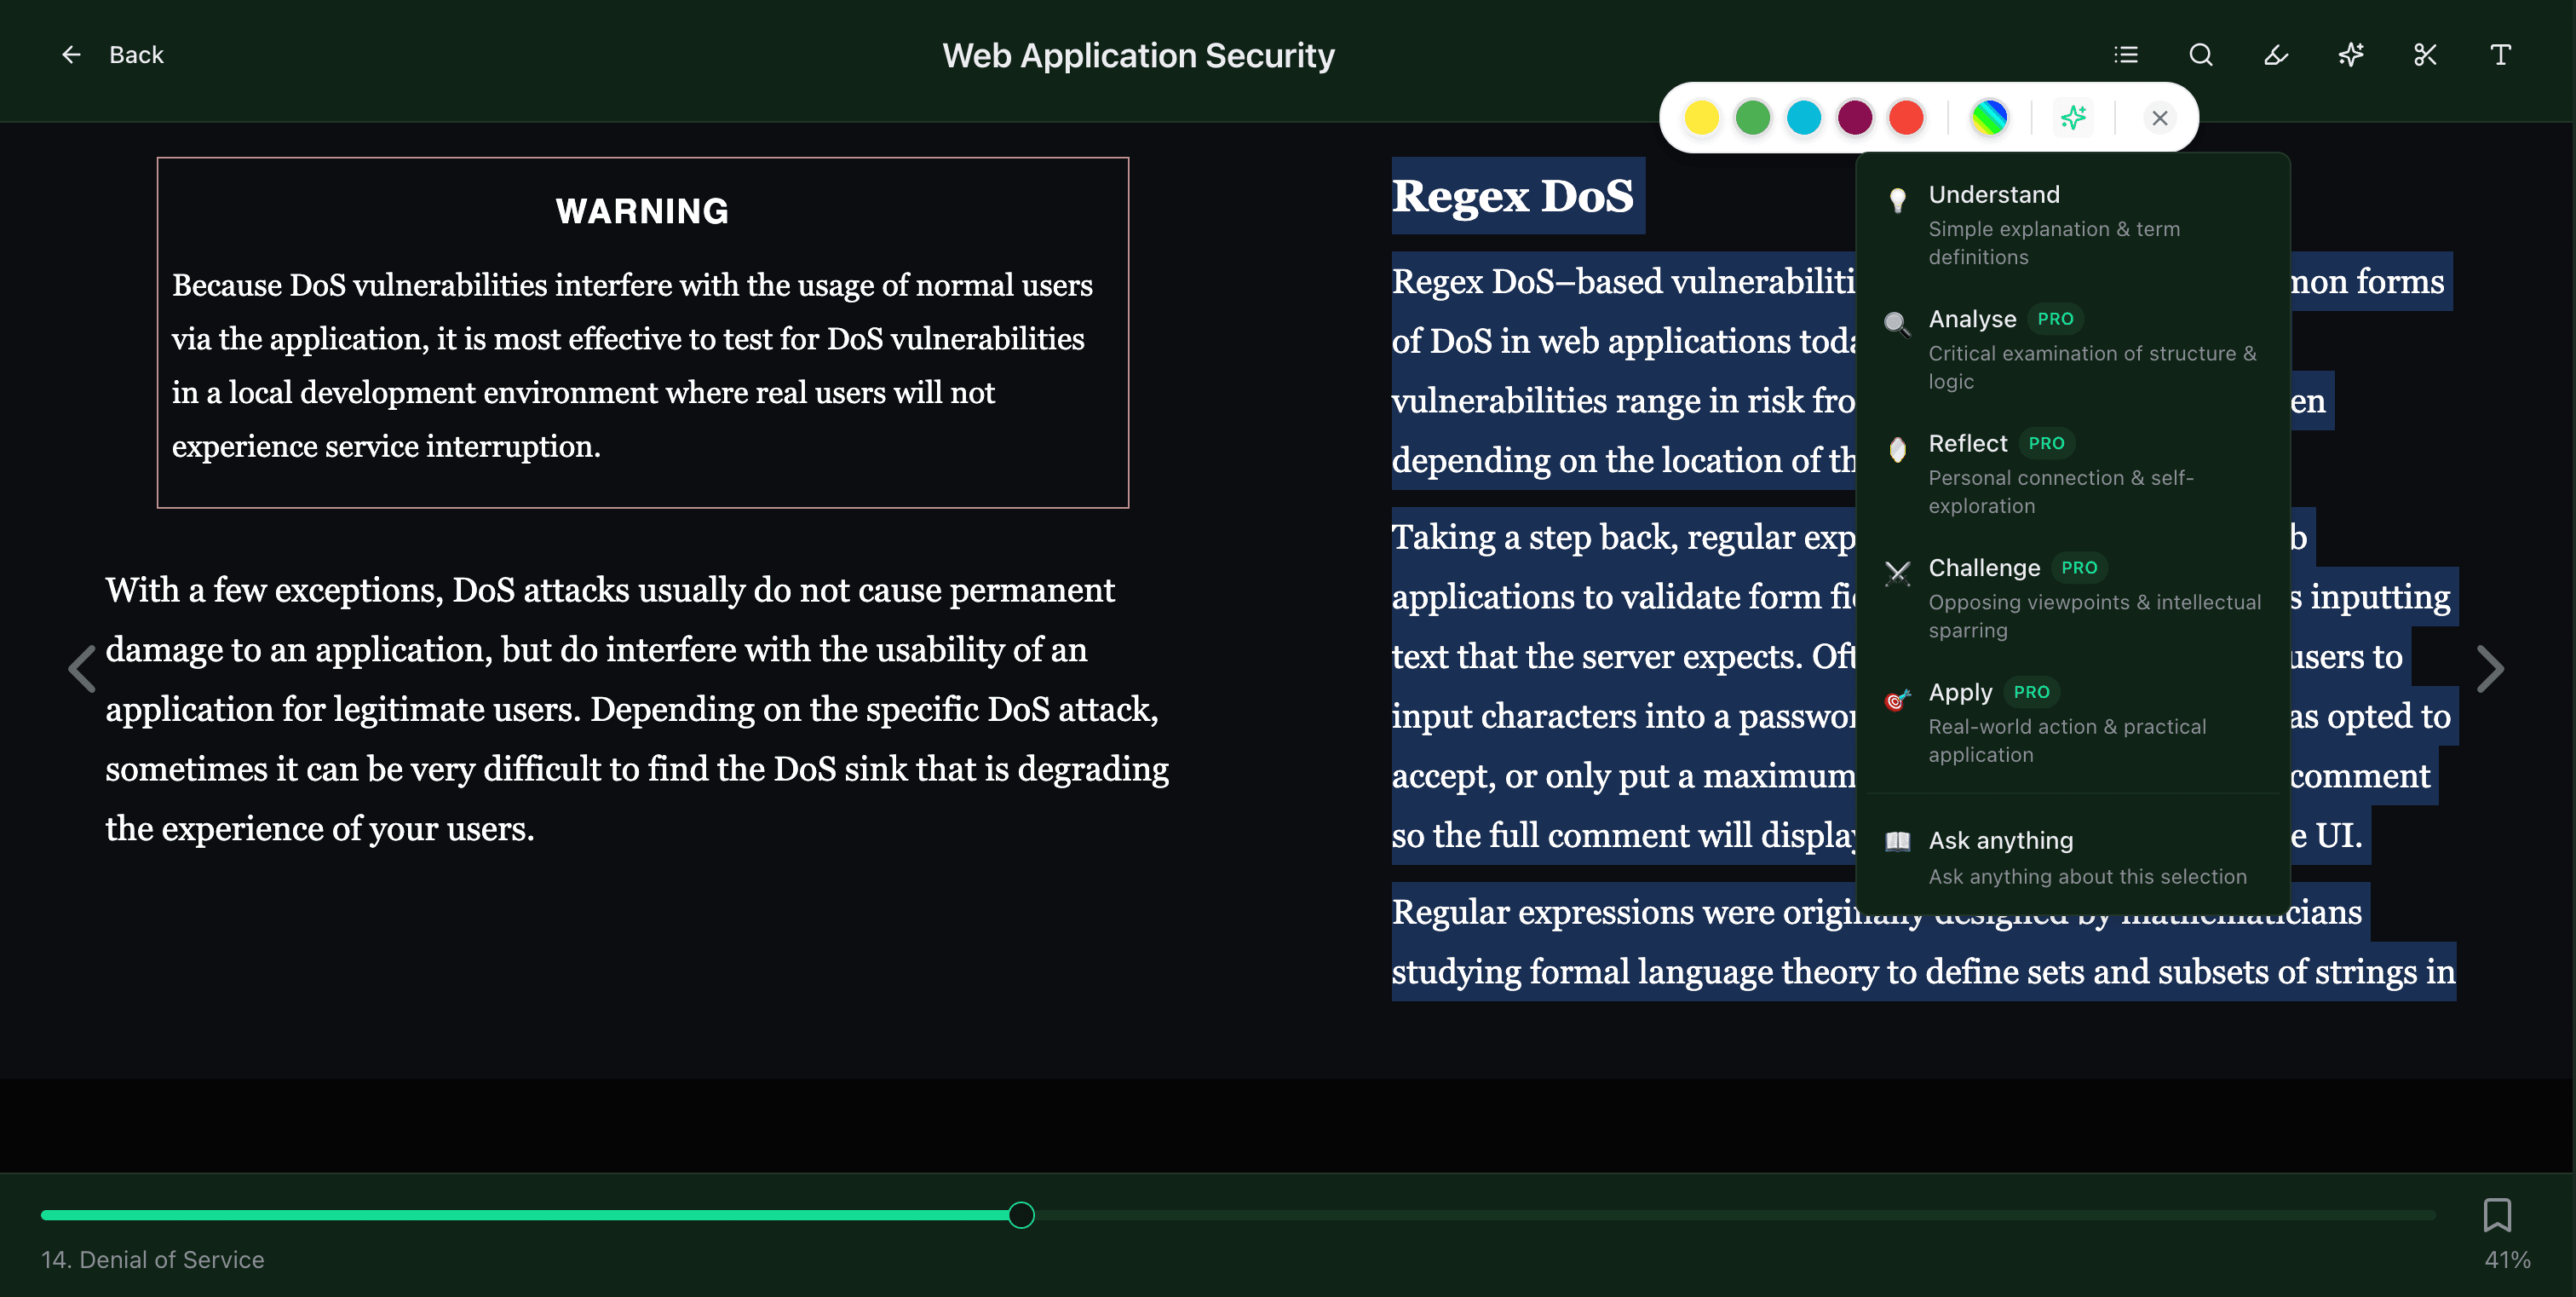Open the search magnifier in top bar
This screenshot has width=2576, height=1297.
(2201, 55)
